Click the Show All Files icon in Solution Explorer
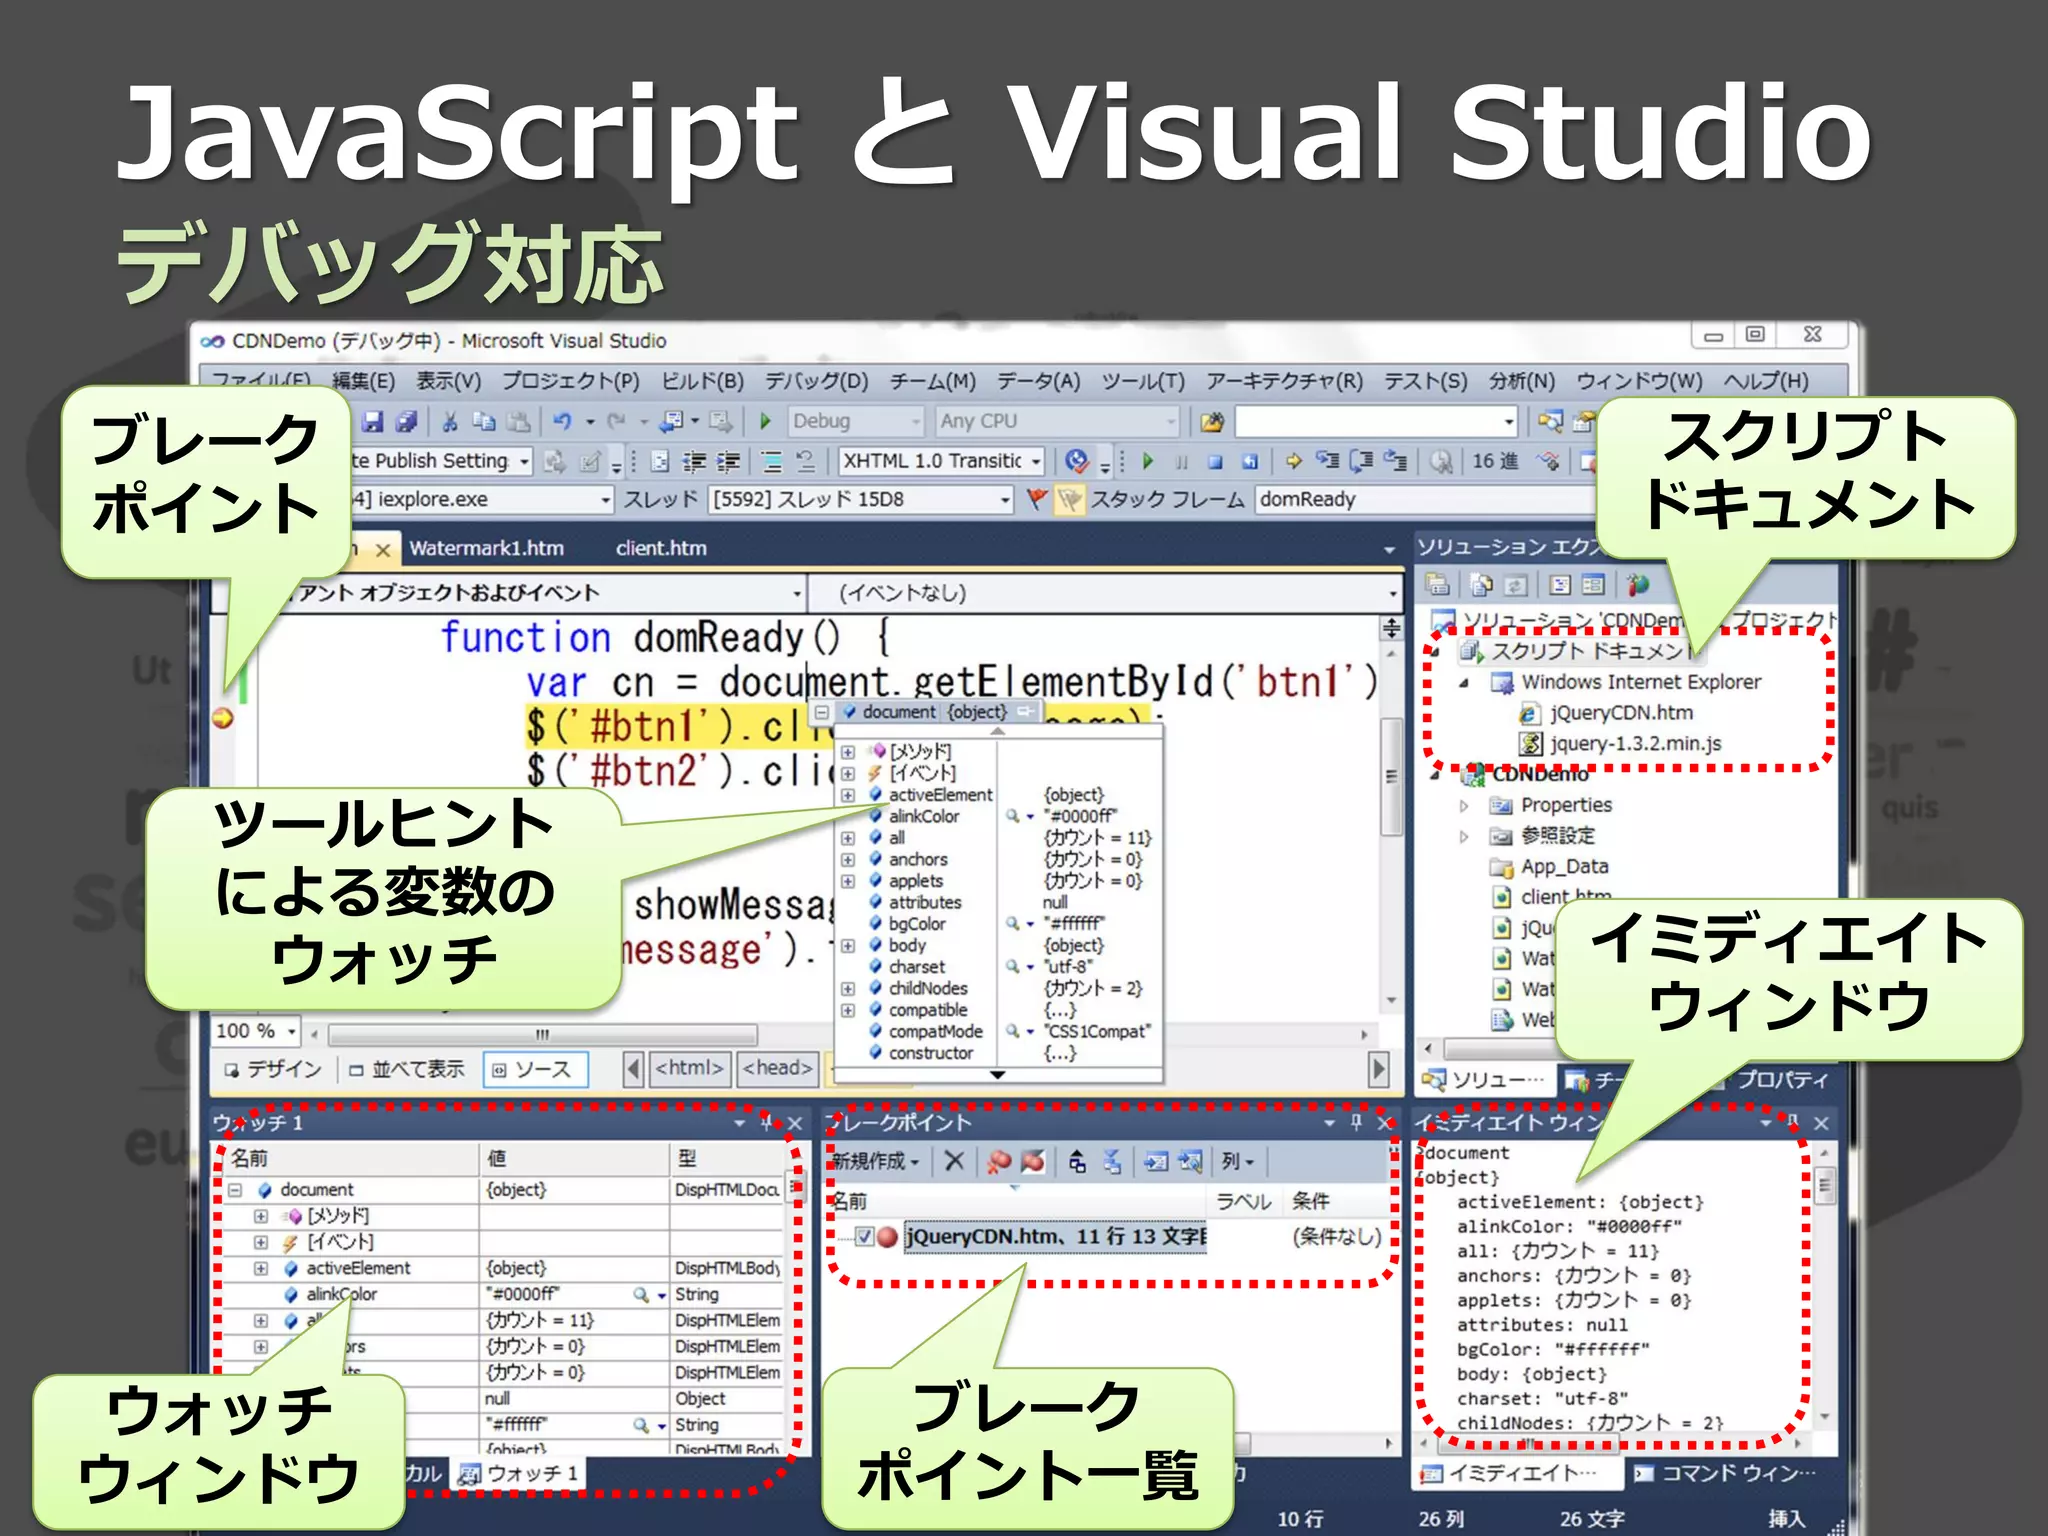 coord(1482,585)
